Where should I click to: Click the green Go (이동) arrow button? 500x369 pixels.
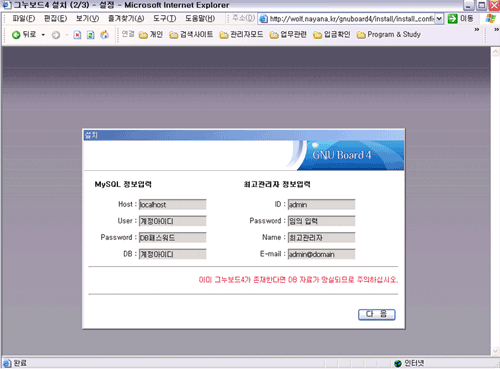tap(452, 19)
